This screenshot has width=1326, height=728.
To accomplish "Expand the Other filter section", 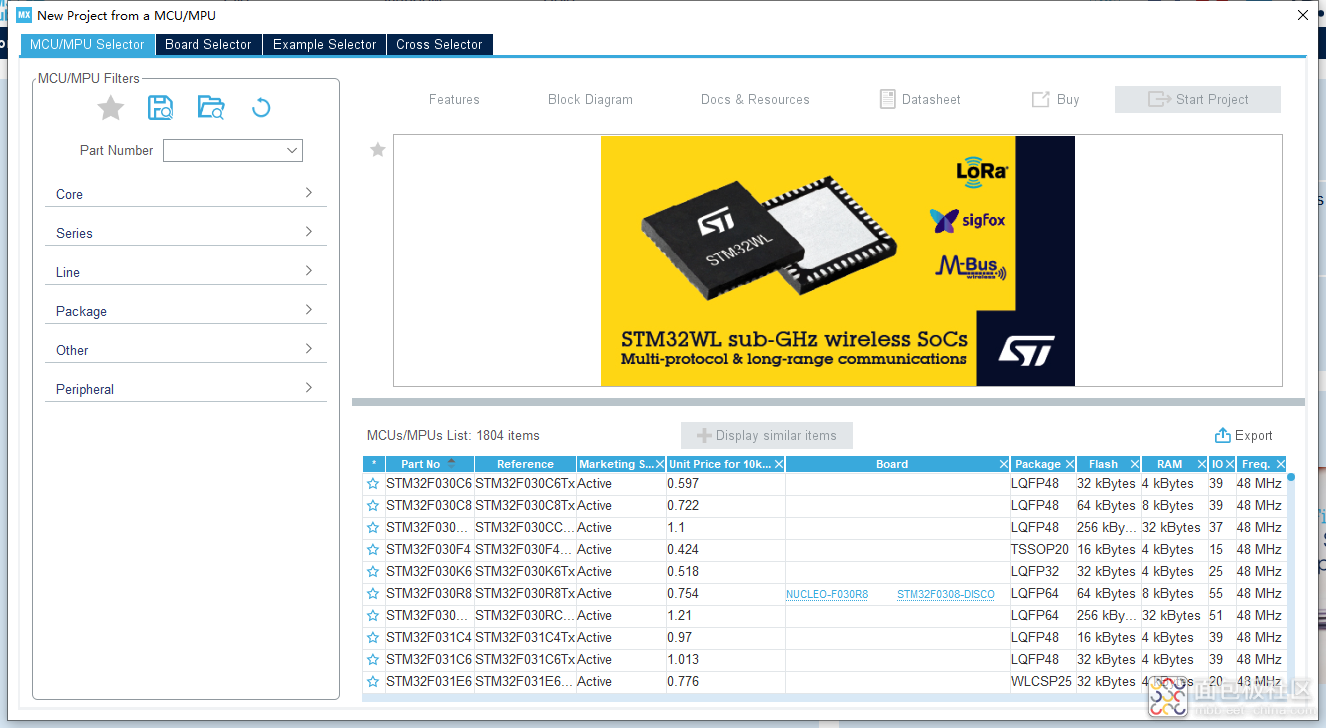I will pos(186,350).
